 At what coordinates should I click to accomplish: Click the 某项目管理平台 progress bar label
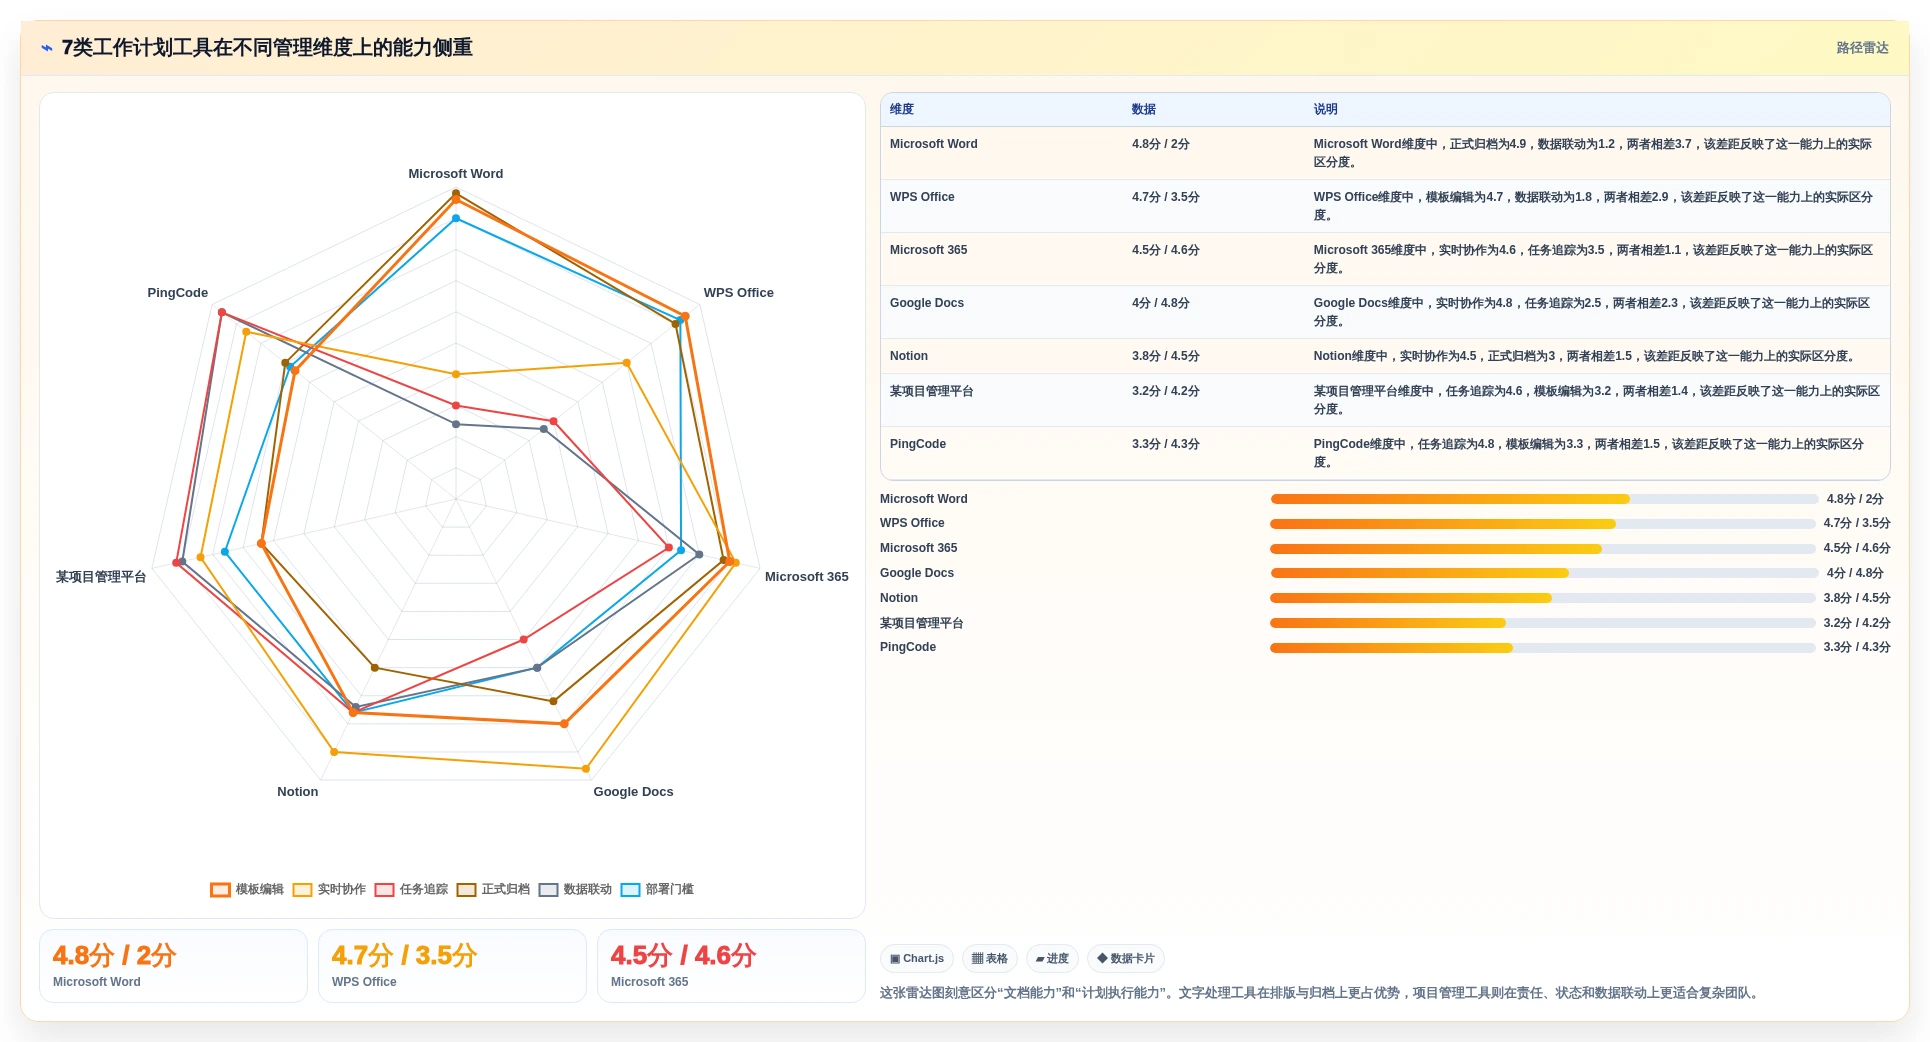(x=922, y=623)
